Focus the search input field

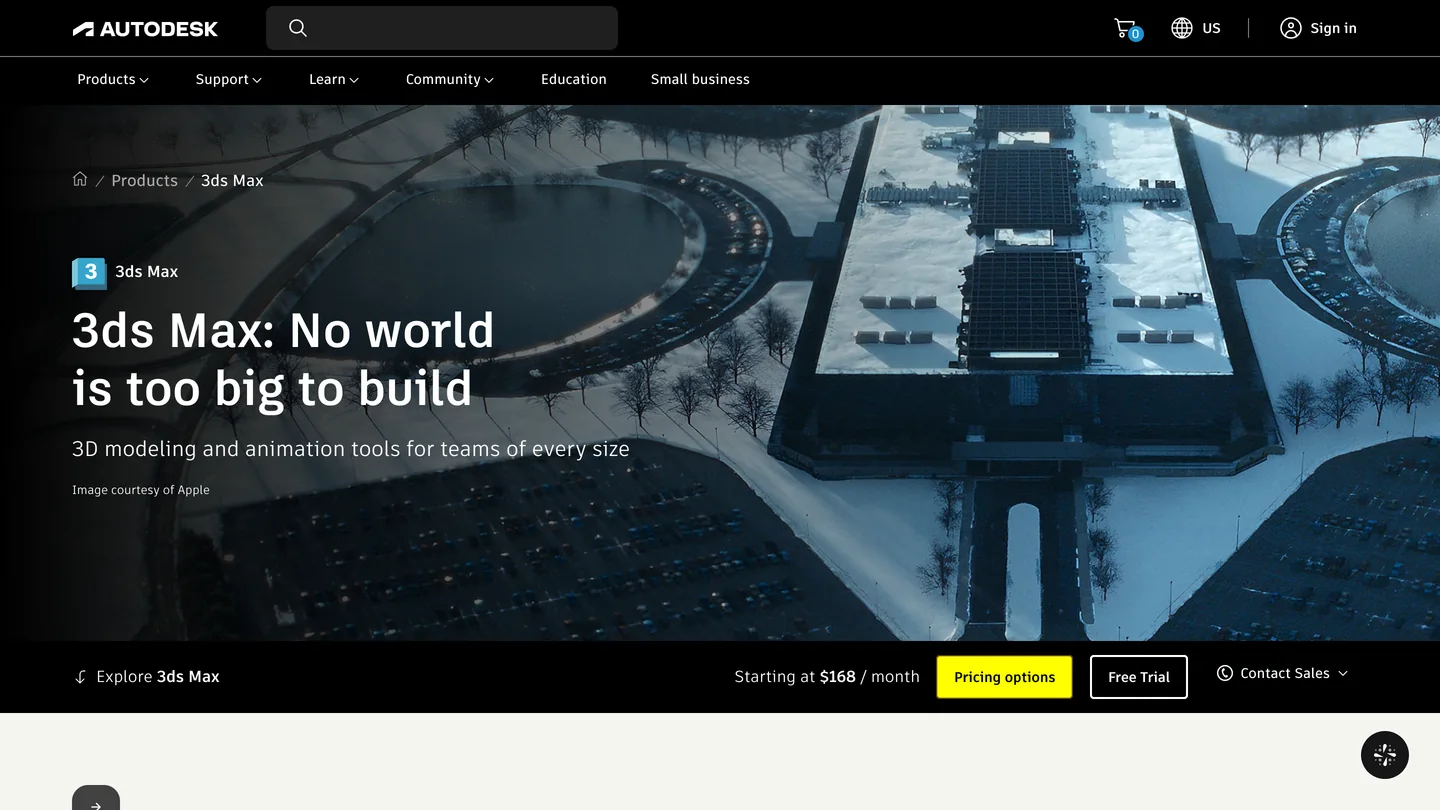(x=442, y=28)
